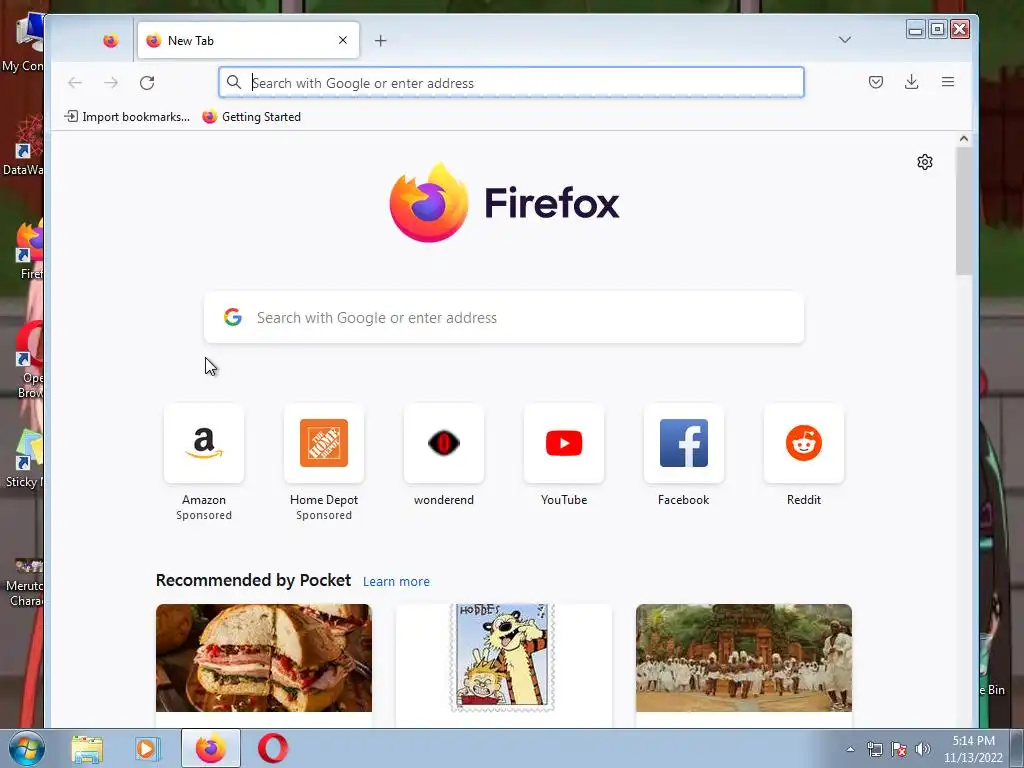
Task: Click the Recommended by Pocket heading
Action: click(x=253, y=580)
